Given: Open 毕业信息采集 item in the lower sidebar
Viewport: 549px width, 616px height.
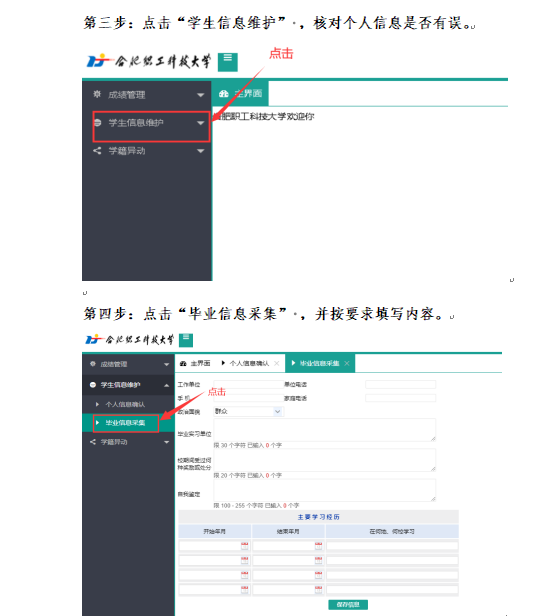Looking at the screenshot, I should point(129,423).
